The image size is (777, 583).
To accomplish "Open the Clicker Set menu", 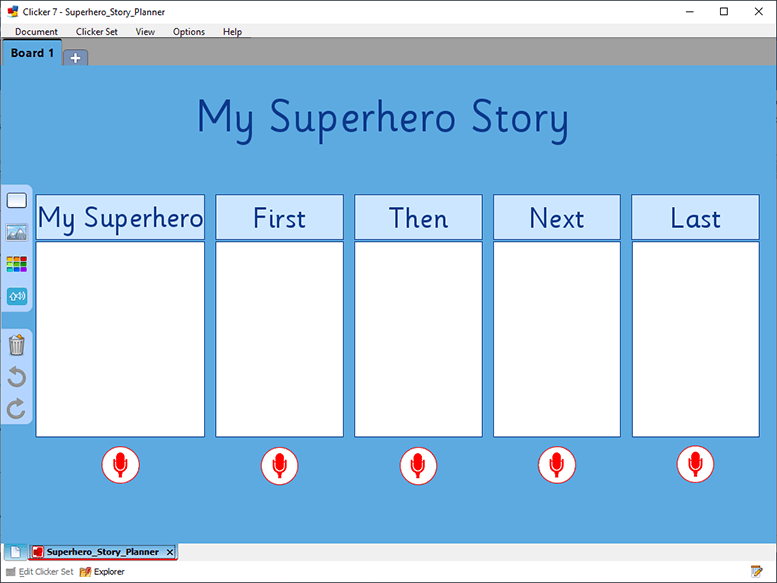I will coord(97,32).
